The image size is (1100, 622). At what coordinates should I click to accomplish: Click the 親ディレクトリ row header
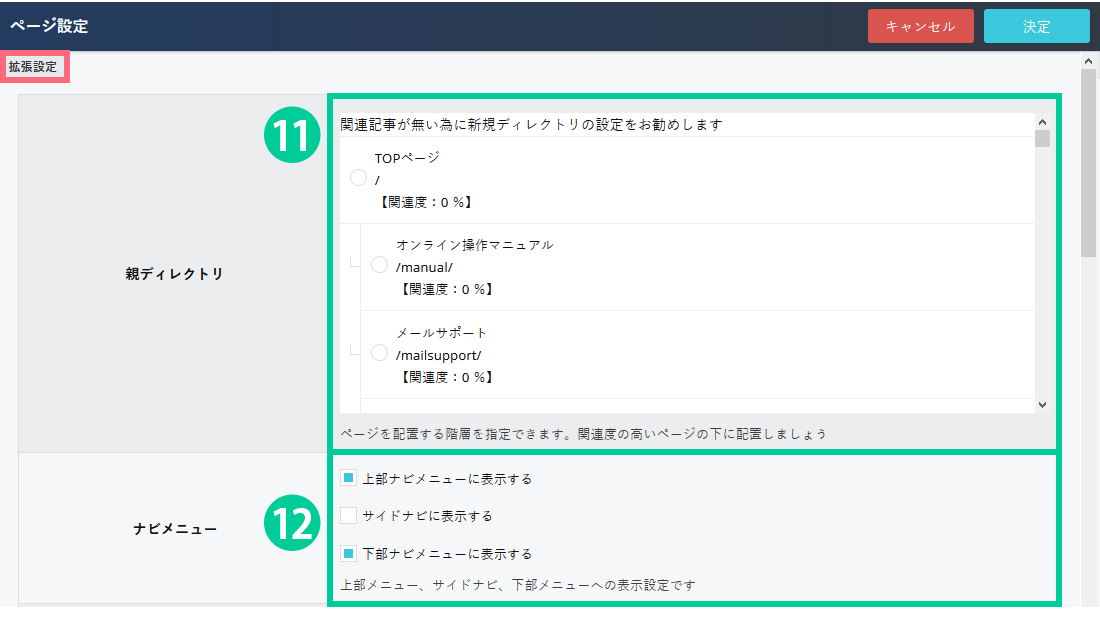(174, 273)
